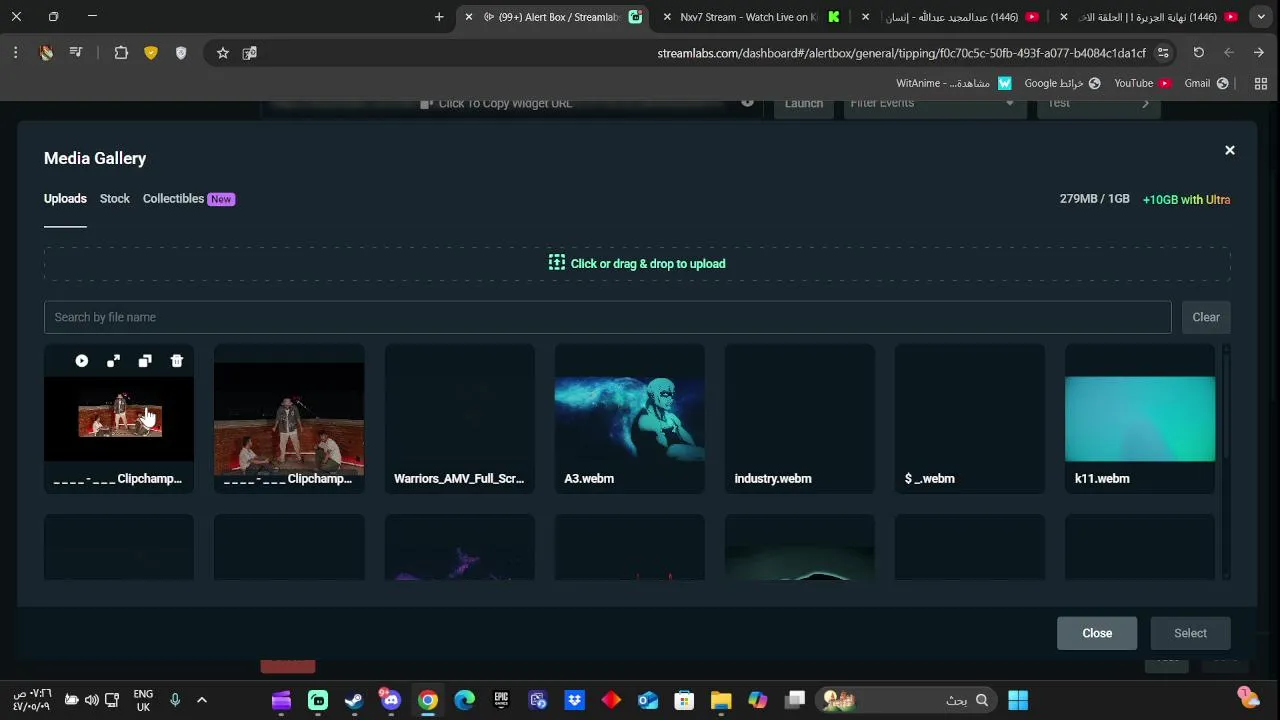Select the A3.webm thumbnail
Screen dimensions: 1280x720
[x=629, y=419]
